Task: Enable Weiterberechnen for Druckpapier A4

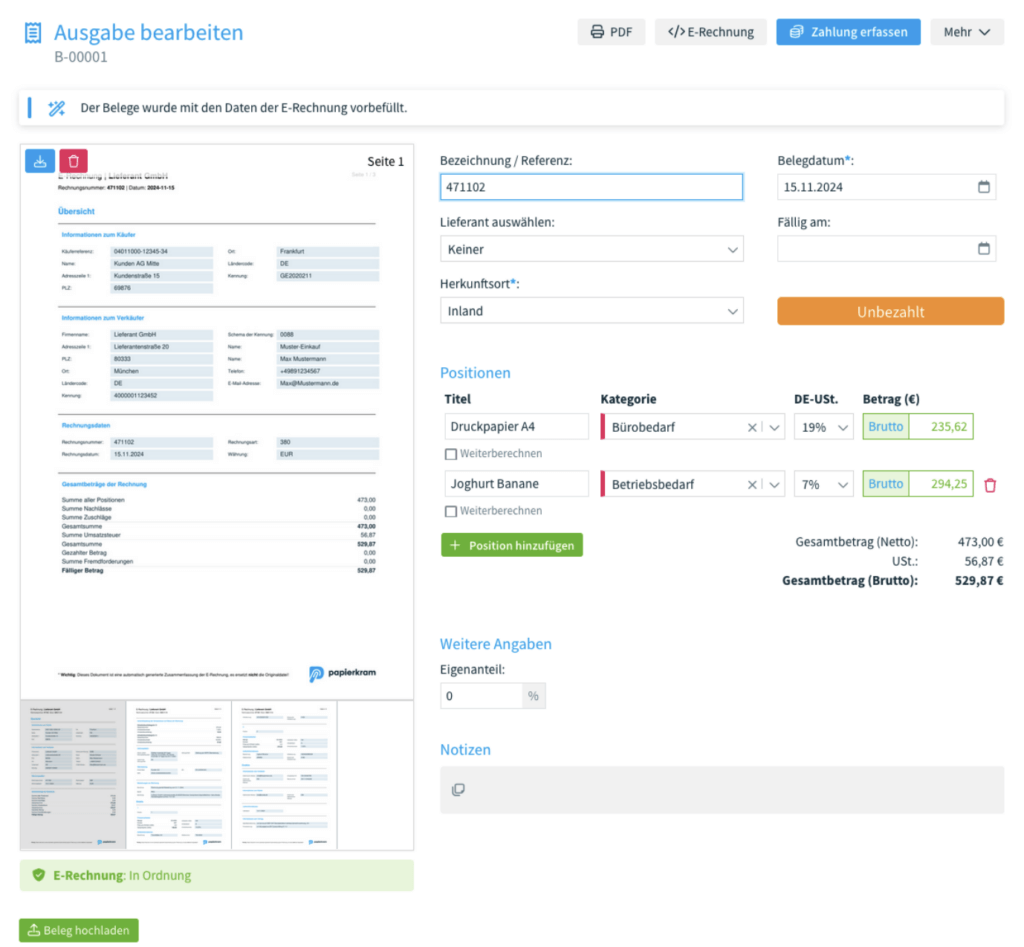Action: point(451,454)
